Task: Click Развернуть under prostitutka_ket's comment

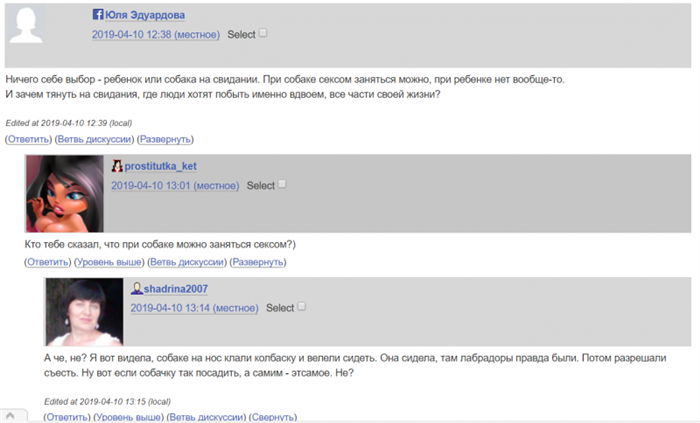Action: [258, 262]
